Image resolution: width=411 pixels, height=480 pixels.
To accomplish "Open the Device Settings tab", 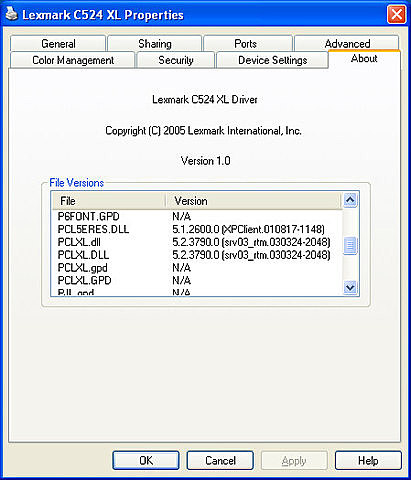I will point(272,60).
